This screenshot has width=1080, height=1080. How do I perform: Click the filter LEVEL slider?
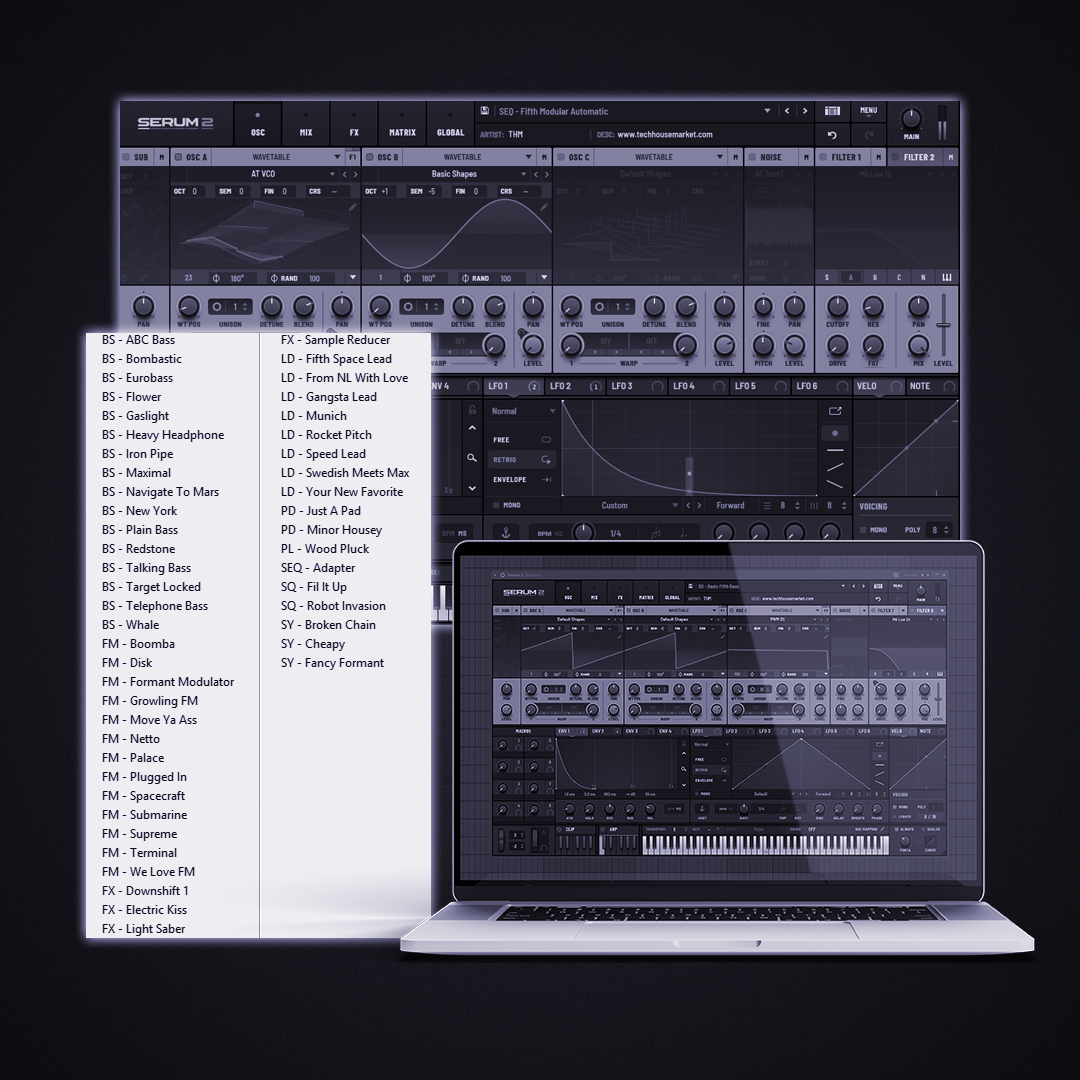[944, 324]
